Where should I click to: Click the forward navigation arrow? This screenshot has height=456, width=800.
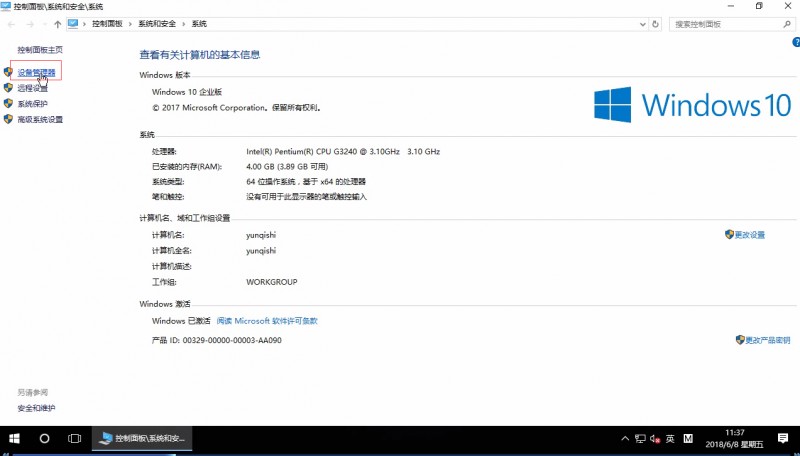coord(30,24)
